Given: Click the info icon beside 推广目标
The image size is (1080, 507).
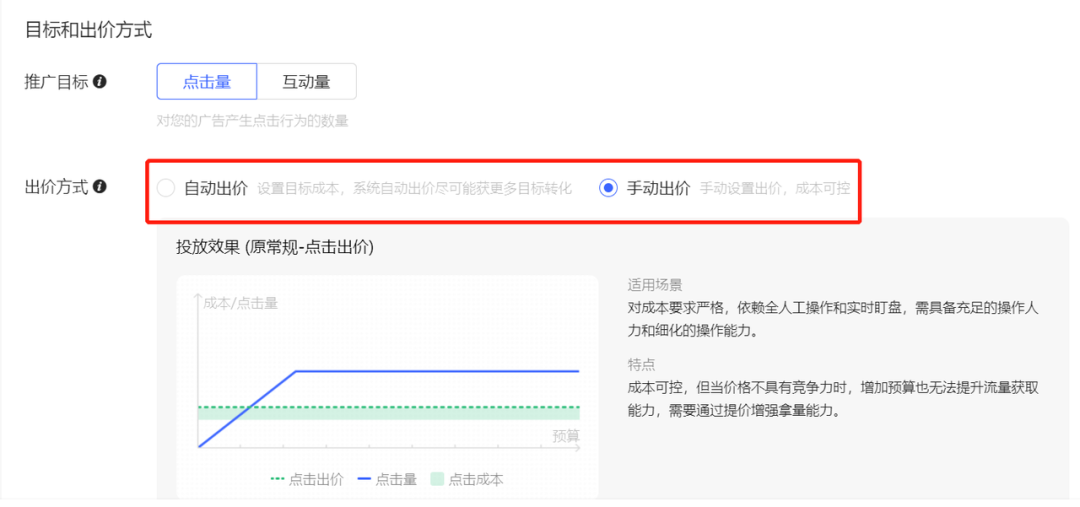Looking at the screenshot, I should tap(100, 82).
